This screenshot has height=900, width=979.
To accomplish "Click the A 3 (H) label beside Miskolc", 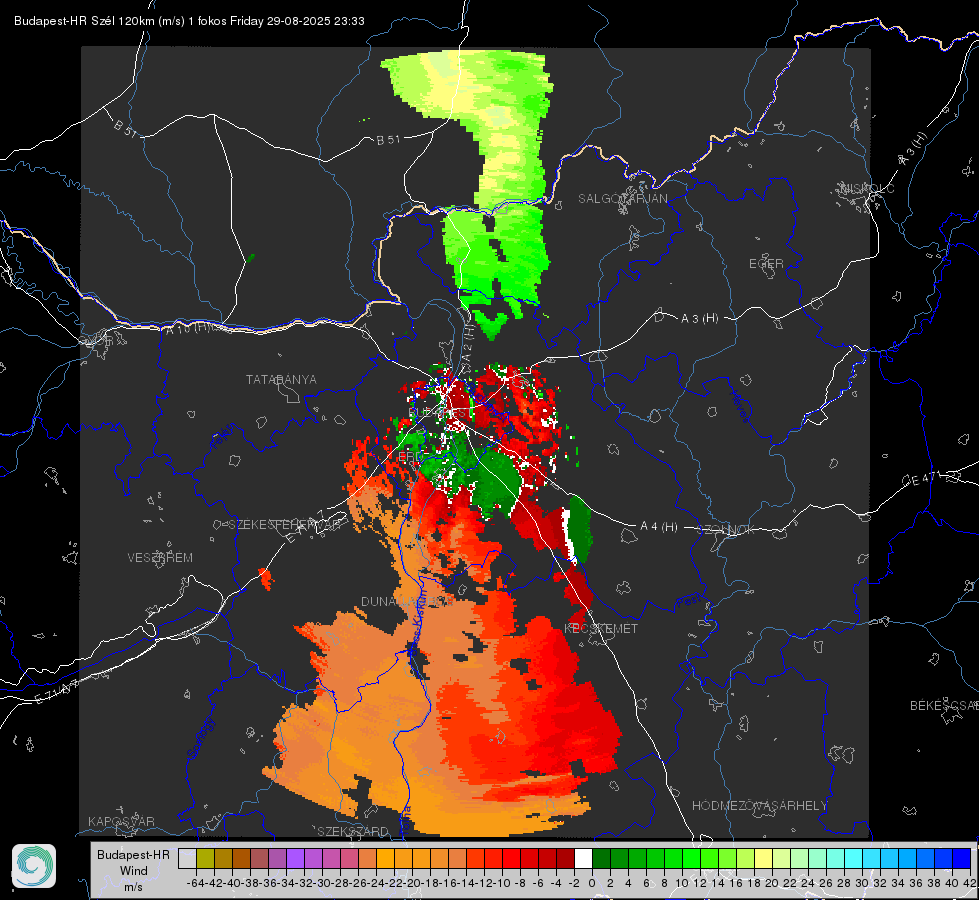I will click(913, 149).
